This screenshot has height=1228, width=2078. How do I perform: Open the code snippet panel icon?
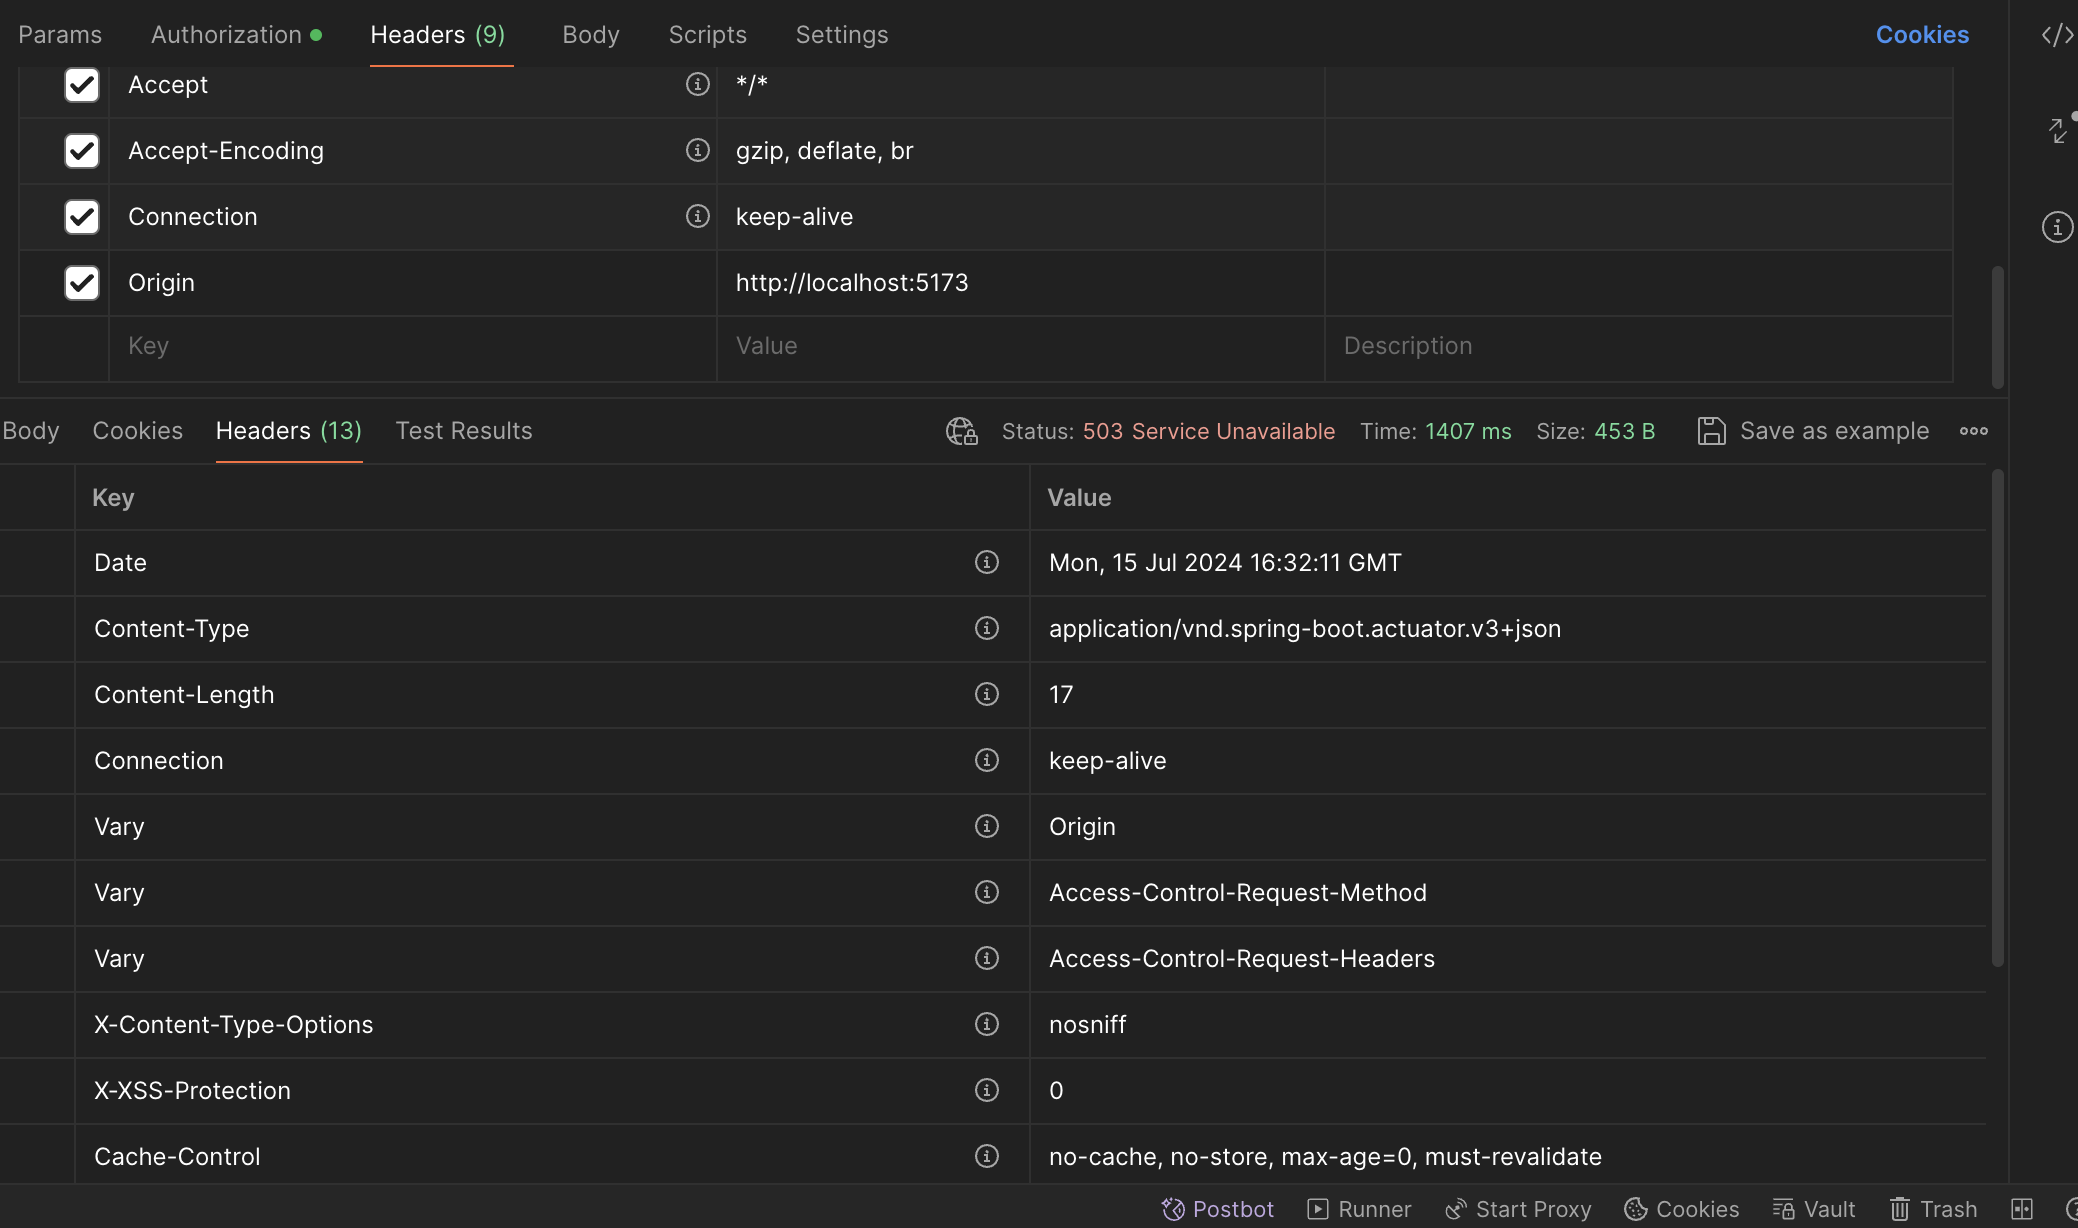pos(2056,36)
